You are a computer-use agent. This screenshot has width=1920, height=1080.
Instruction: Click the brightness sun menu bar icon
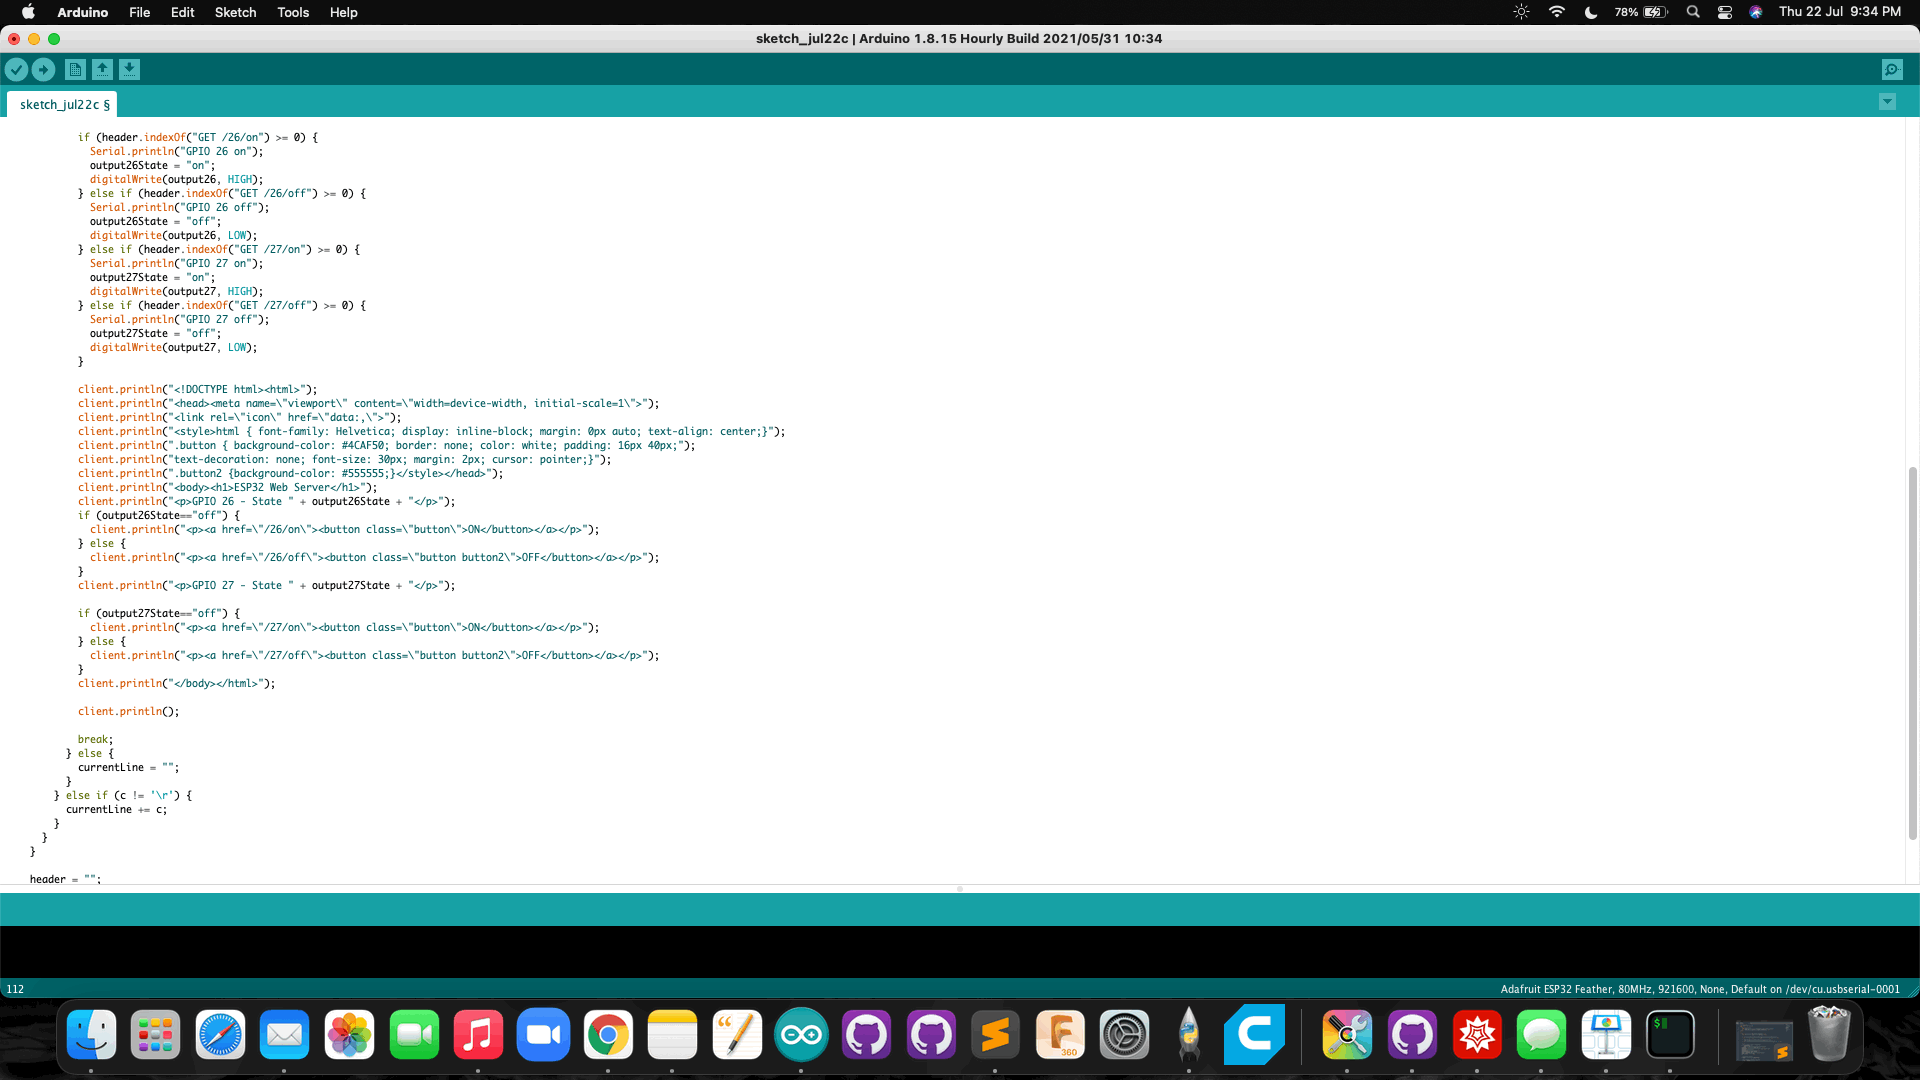pyautogui.click(x=1521, y=12)
